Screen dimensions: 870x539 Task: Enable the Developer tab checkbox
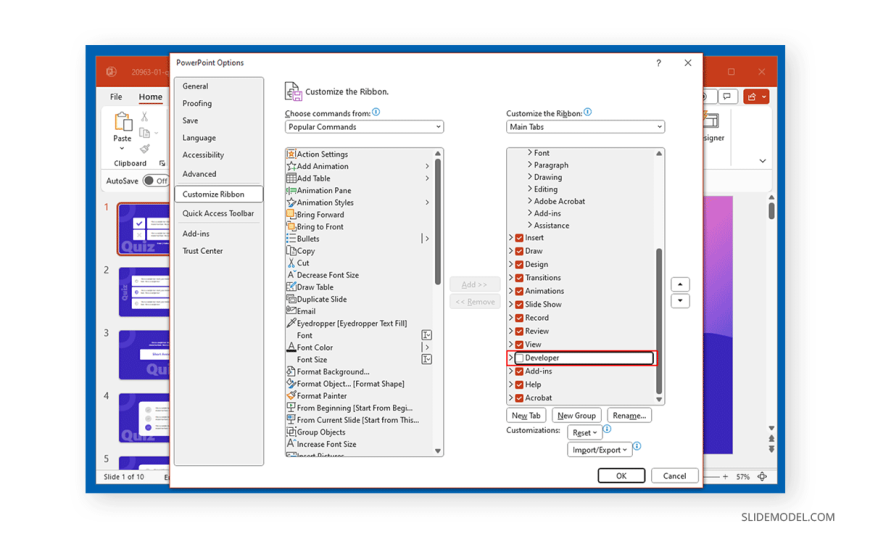[519, 358]
